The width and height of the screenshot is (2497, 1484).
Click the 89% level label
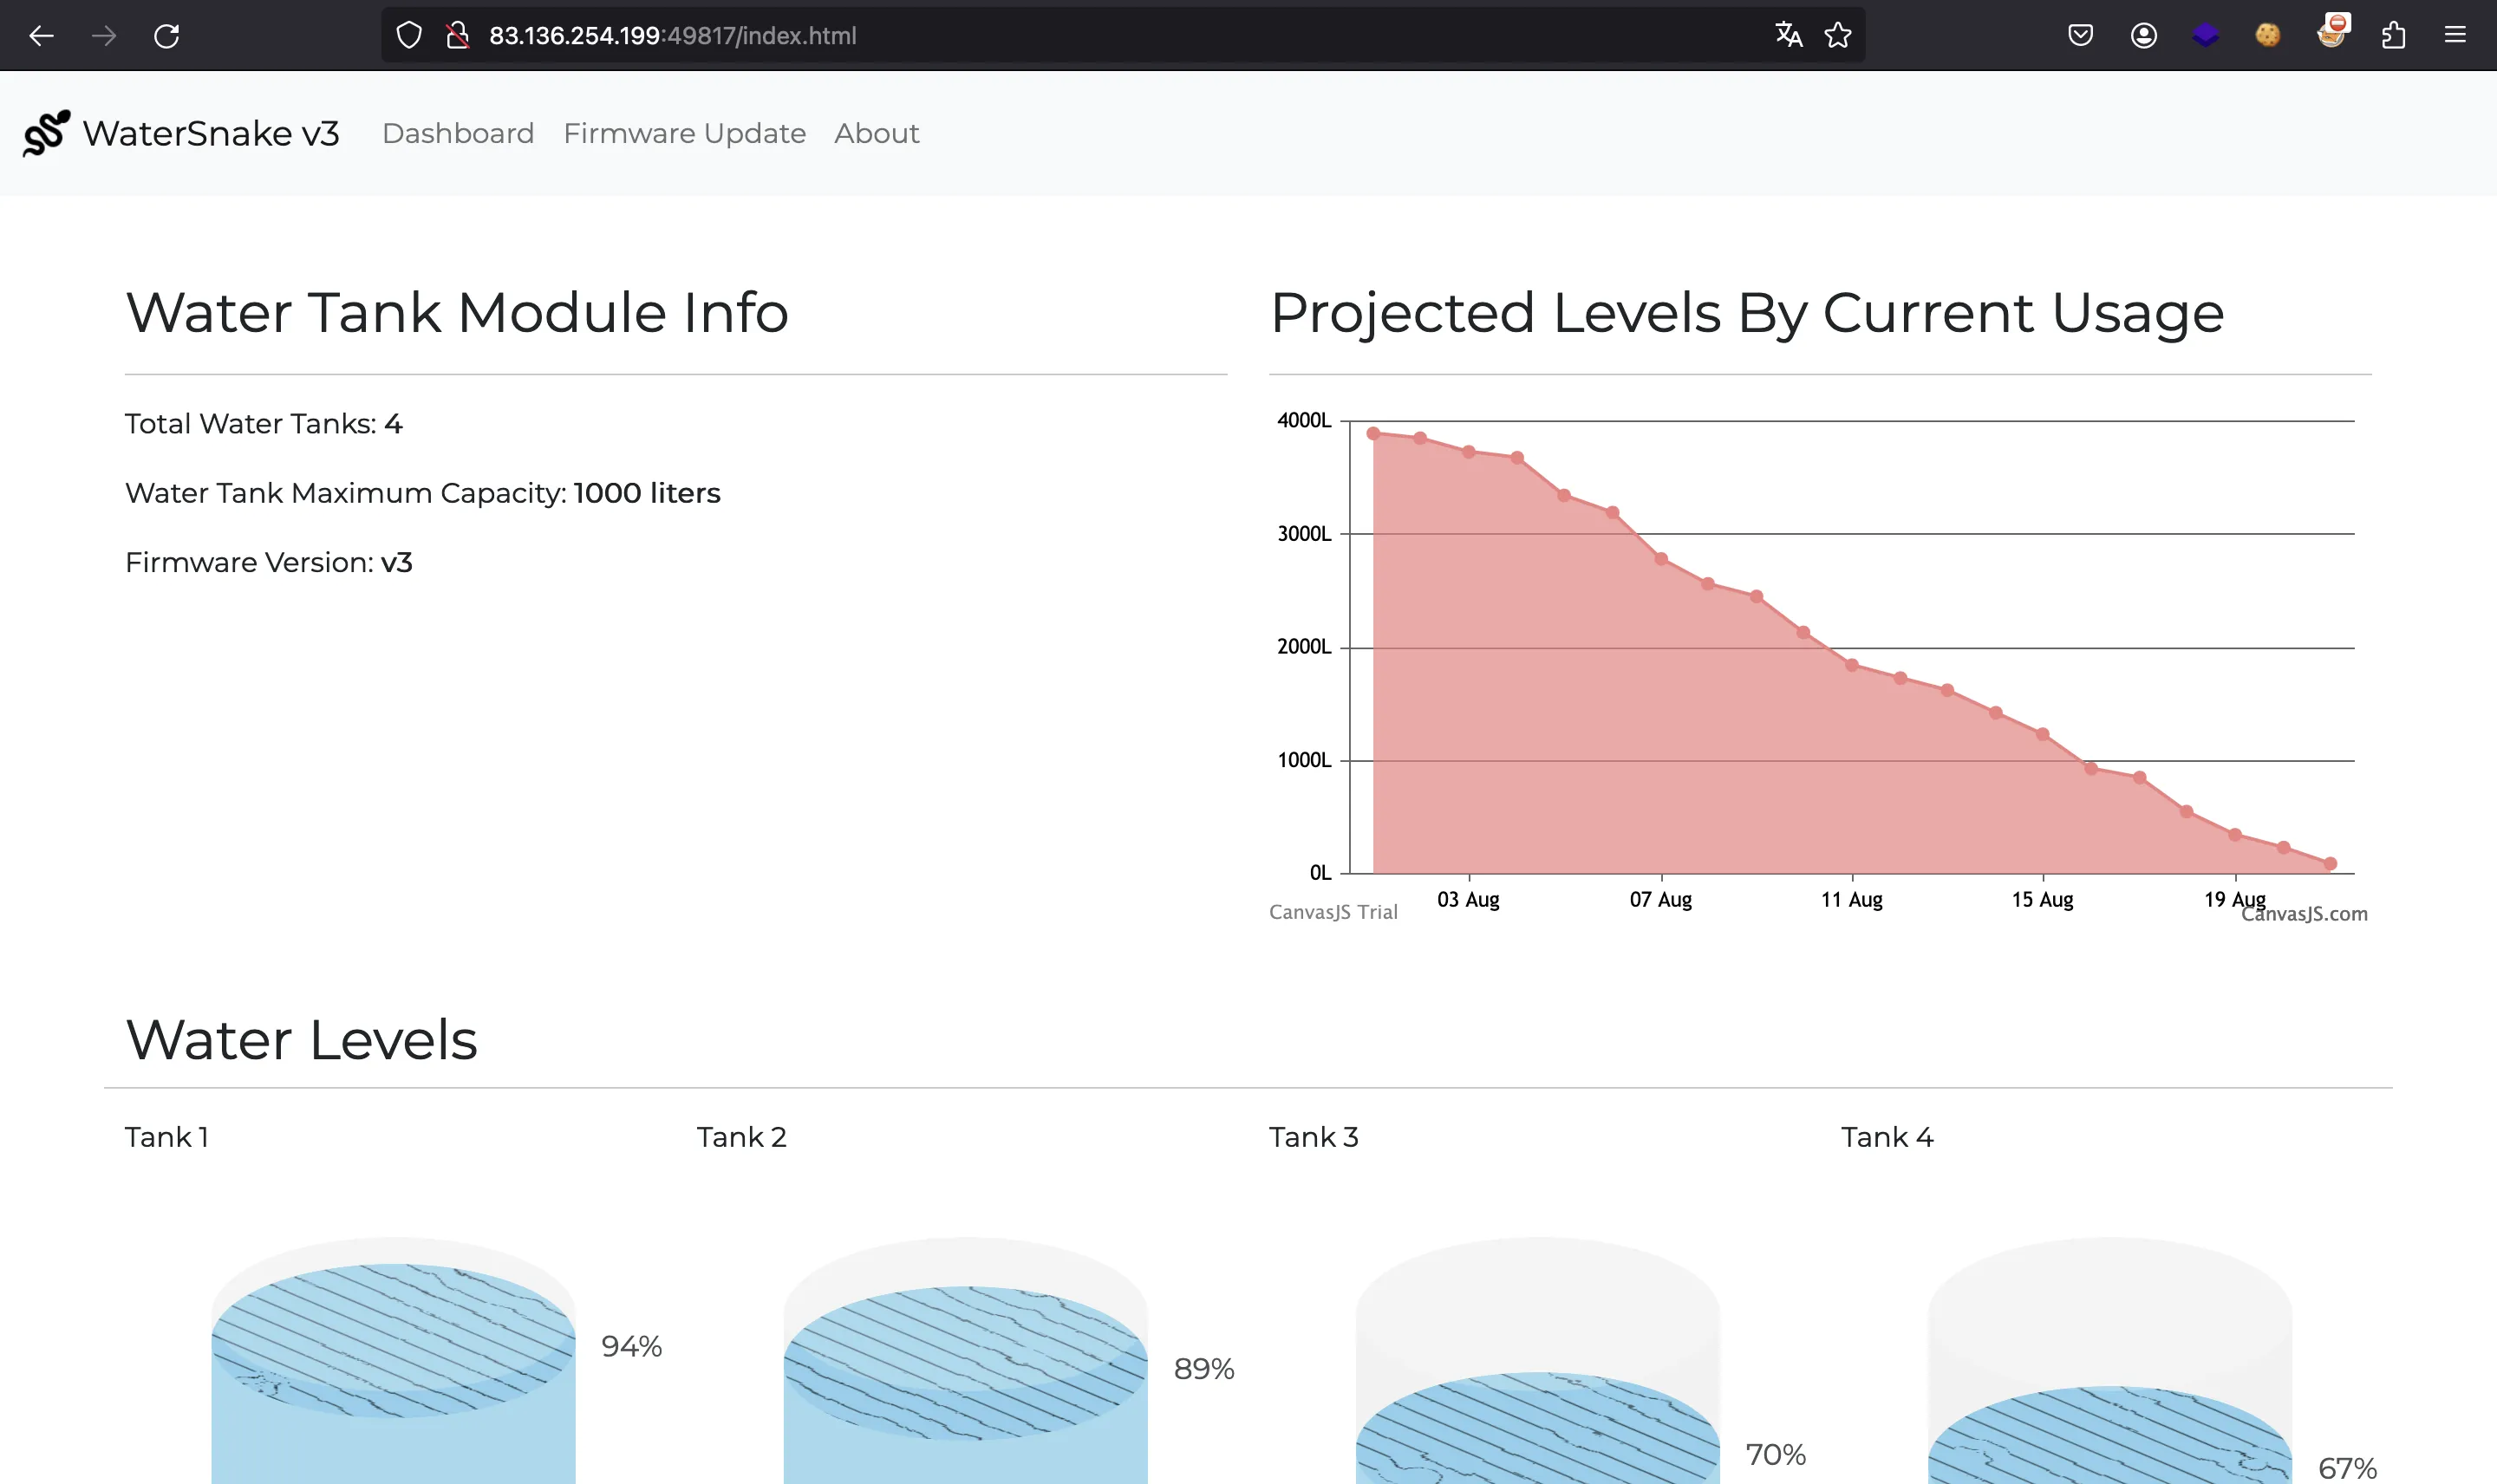pos(1204,1368)
